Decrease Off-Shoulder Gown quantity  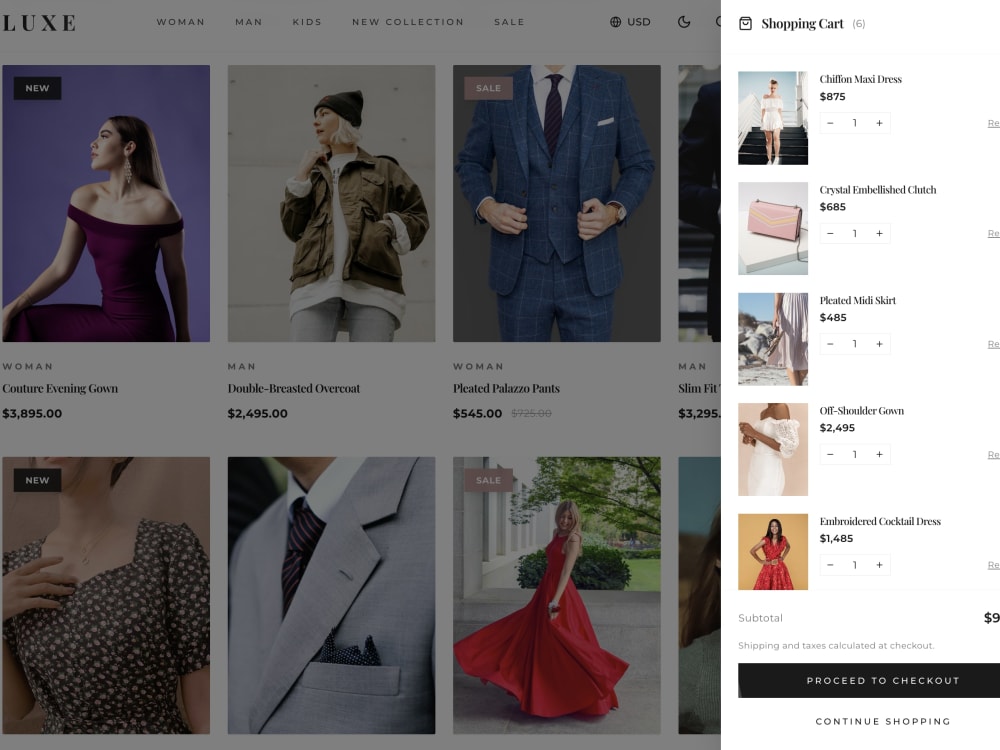tap(830, 454)
